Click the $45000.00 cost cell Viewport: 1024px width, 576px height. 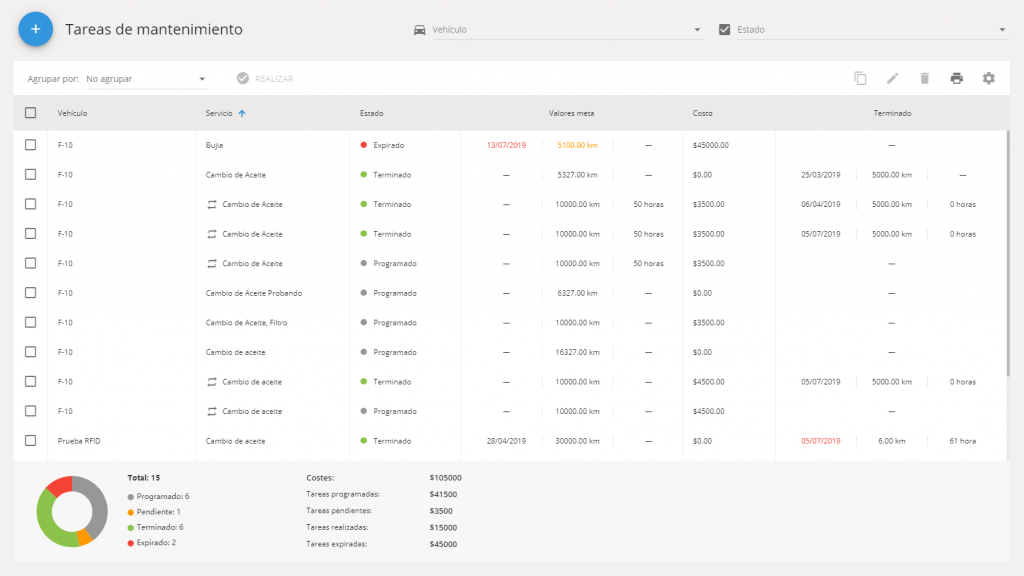pyautogui.click(x=711, y=146)
